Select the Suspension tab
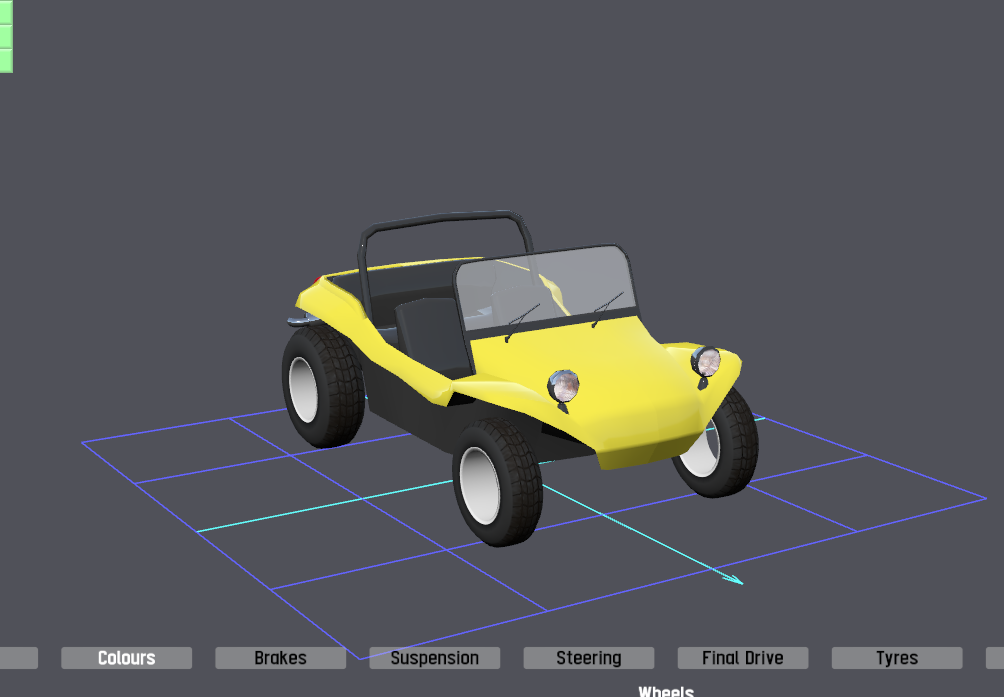 coord(435,658)
